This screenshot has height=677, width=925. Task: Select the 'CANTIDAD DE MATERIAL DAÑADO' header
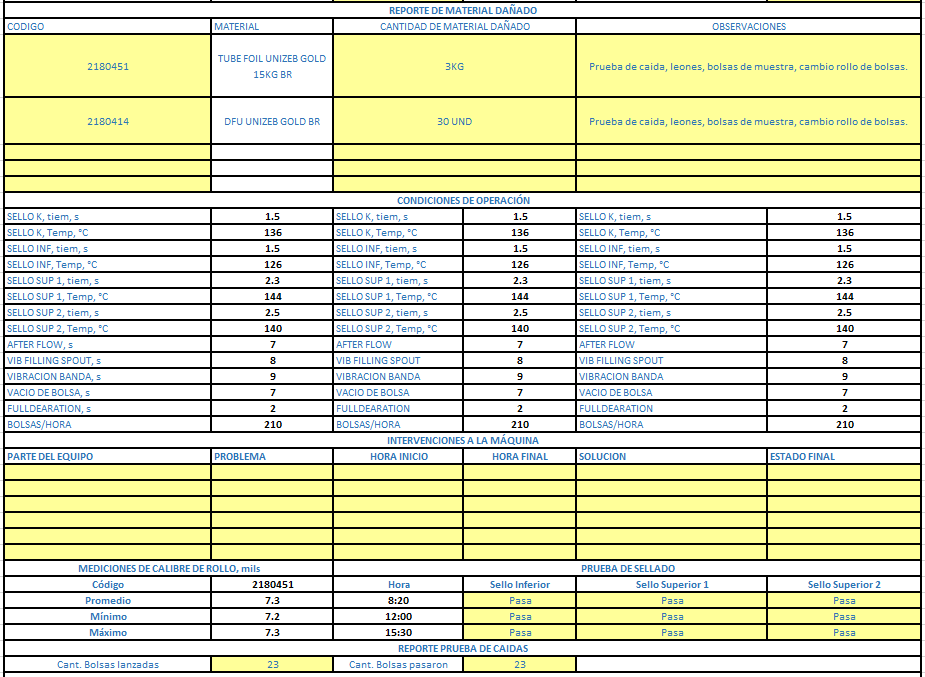(x=454, y=27)
